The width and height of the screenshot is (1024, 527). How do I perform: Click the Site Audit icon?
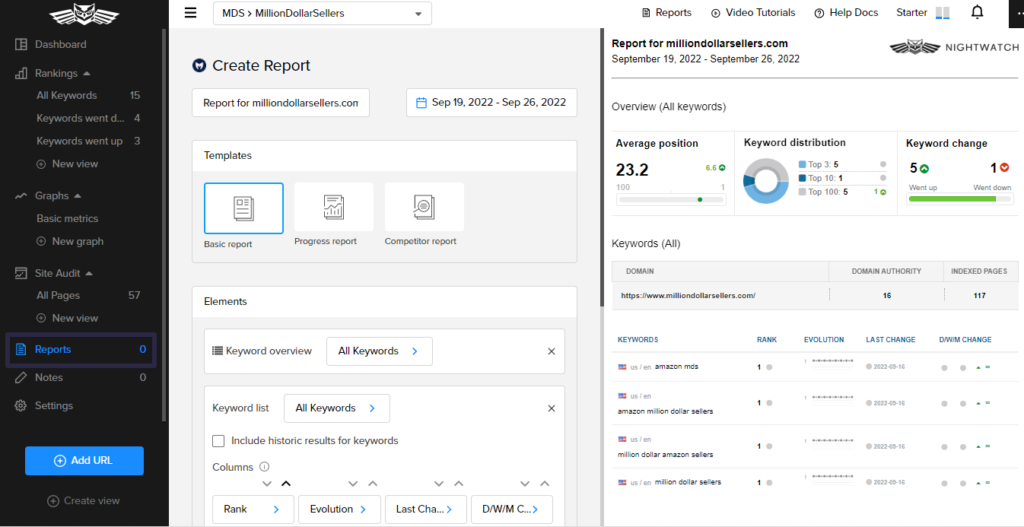click(x=21, y=273)
